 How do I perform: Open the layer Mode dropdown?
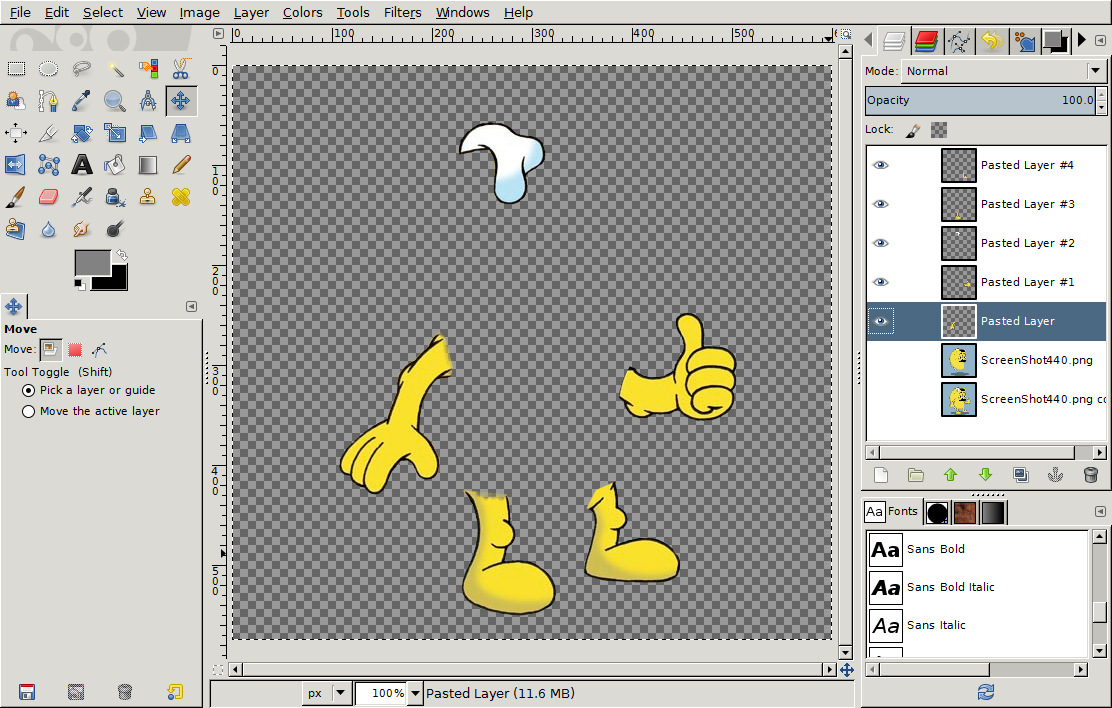coord(1002,71)
